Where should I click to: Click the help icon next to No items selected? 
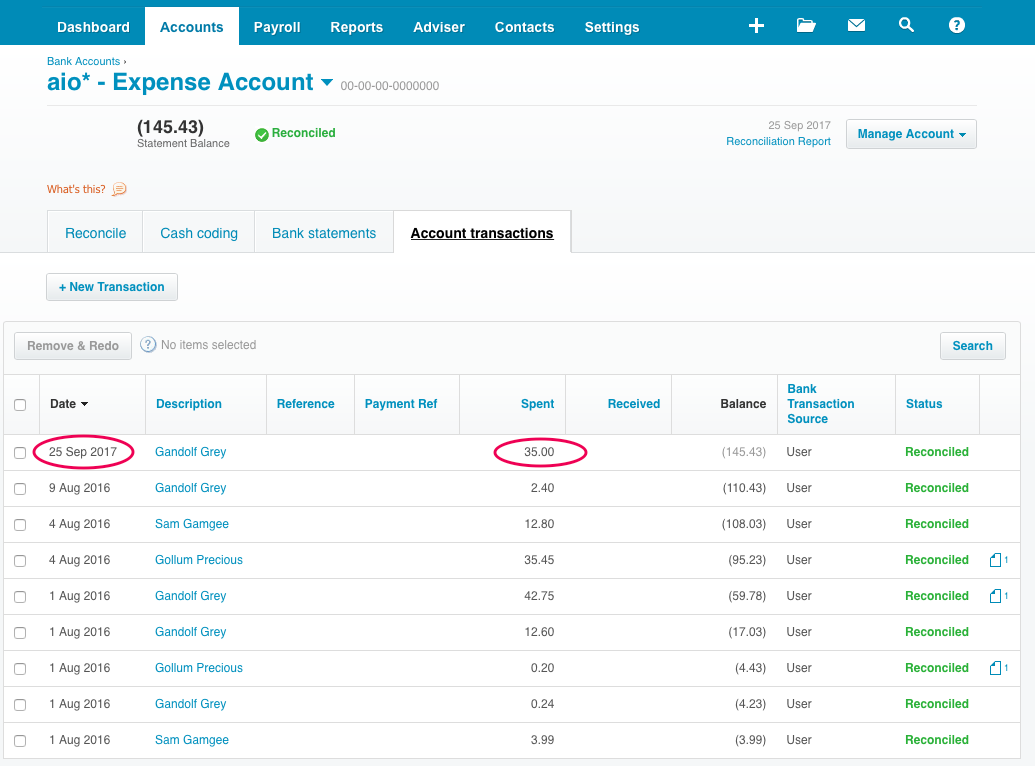(x=148, y=344)
